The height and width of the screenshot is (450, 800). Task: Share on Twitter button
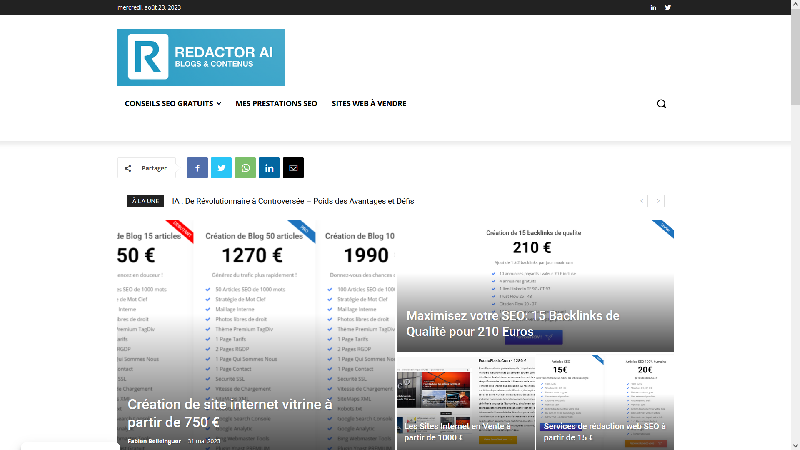pos(221,167)
